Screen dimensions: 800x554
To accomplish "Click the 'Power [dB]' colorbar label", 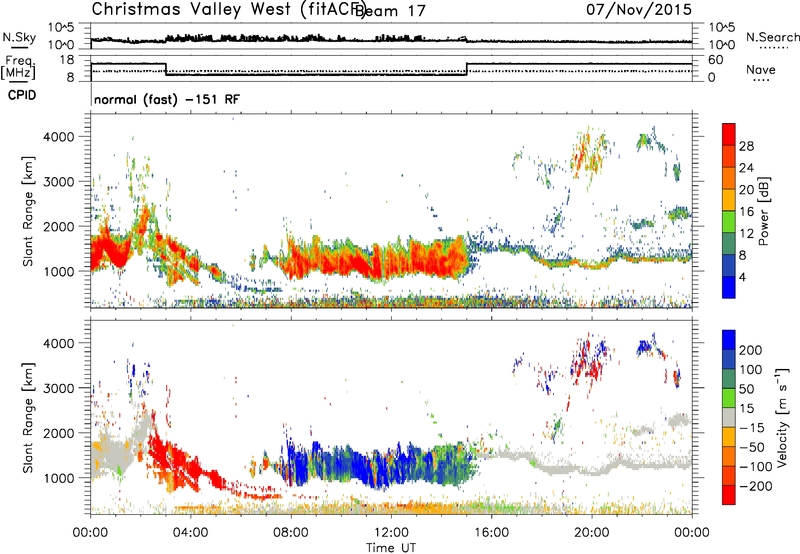I will click(x=763, y=211).
